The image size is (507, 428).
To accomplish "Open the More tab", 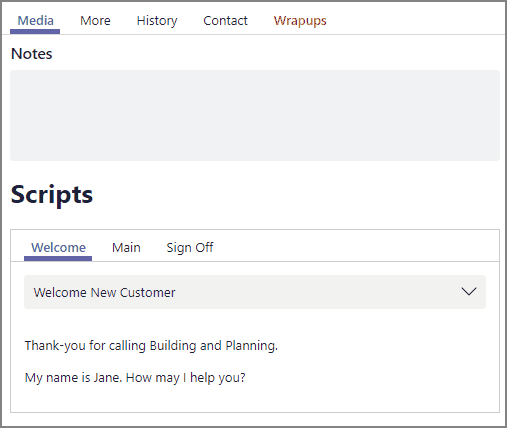I will click(x=95, y=21).
